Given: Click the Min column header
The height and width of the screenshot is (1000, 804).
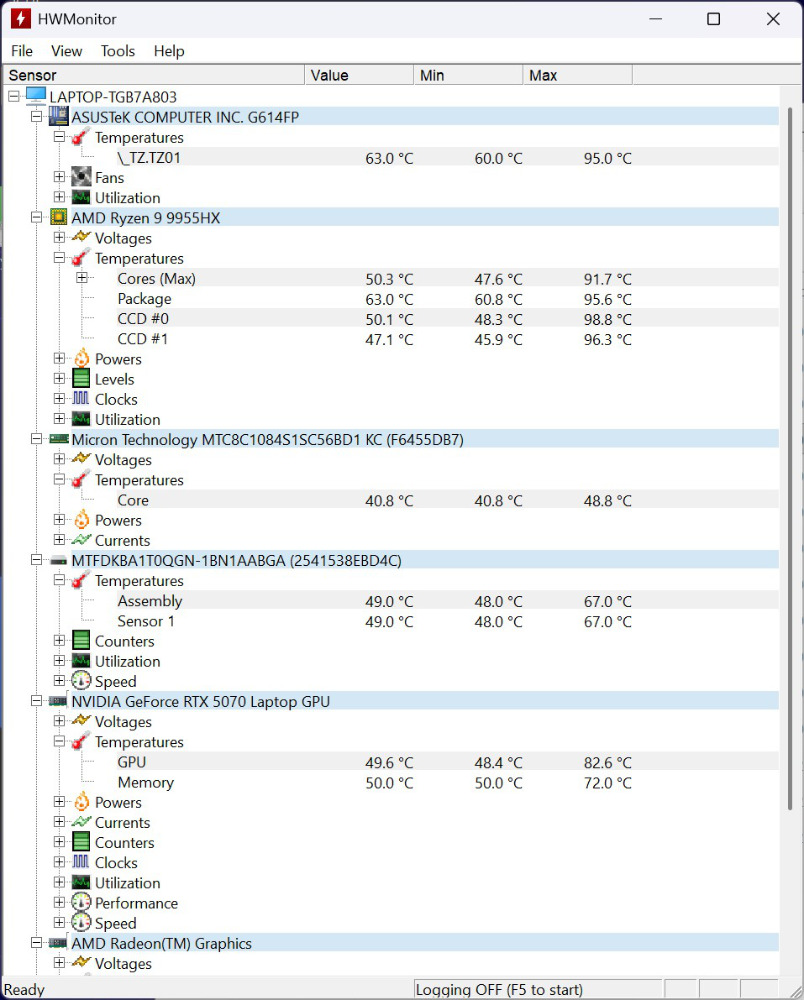Looking at the screenshot, I should tap(469, 75).
